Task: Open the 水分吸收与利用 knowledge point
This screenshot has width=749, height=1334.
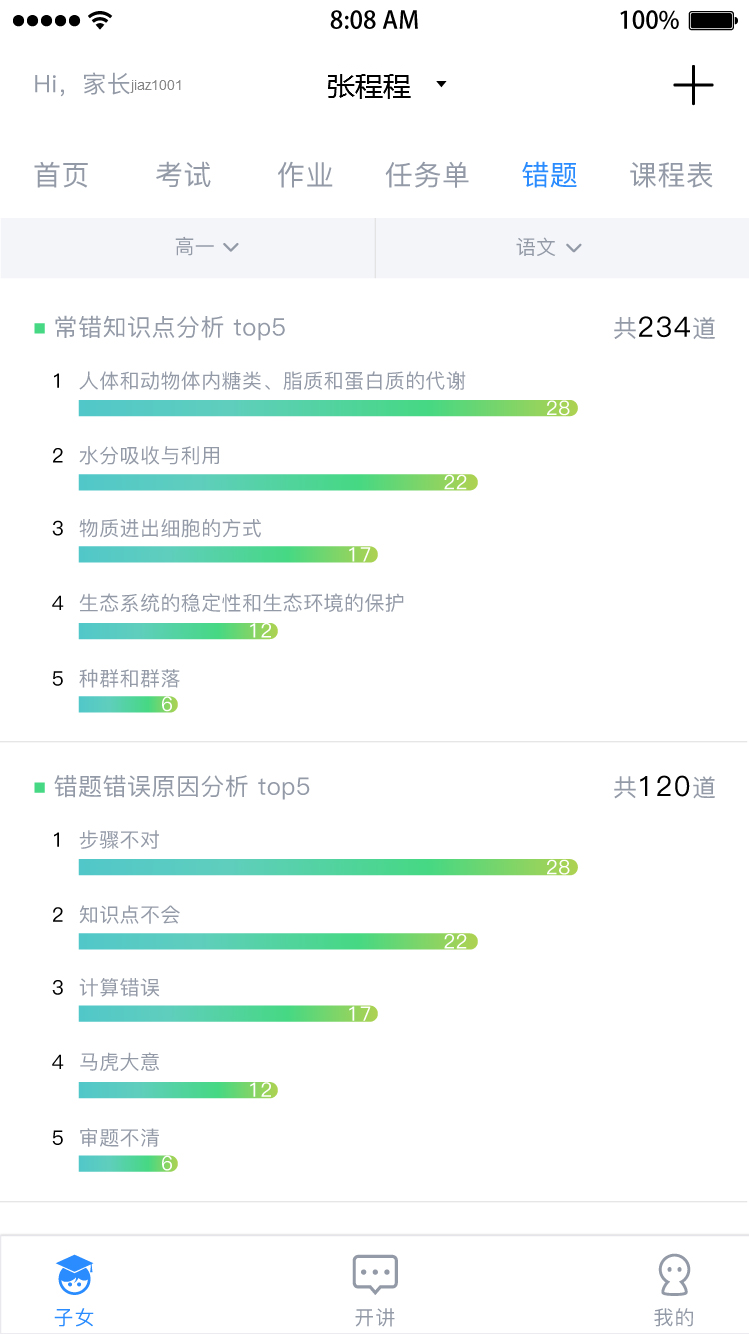Action: click(150, 456)
